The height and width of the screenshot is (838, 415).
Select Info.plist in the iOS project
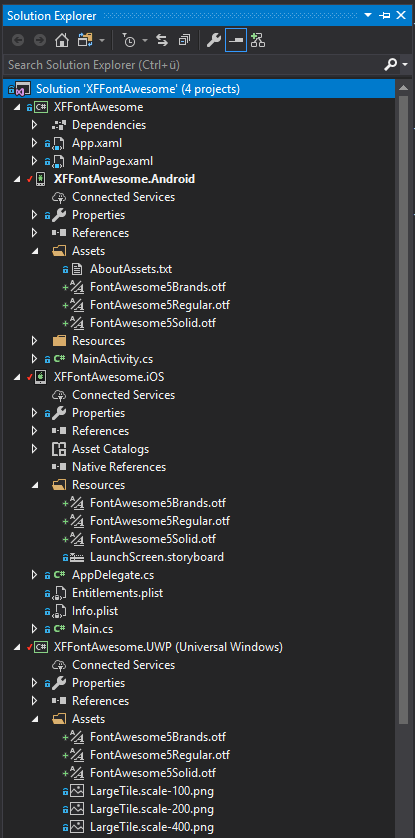95,610
